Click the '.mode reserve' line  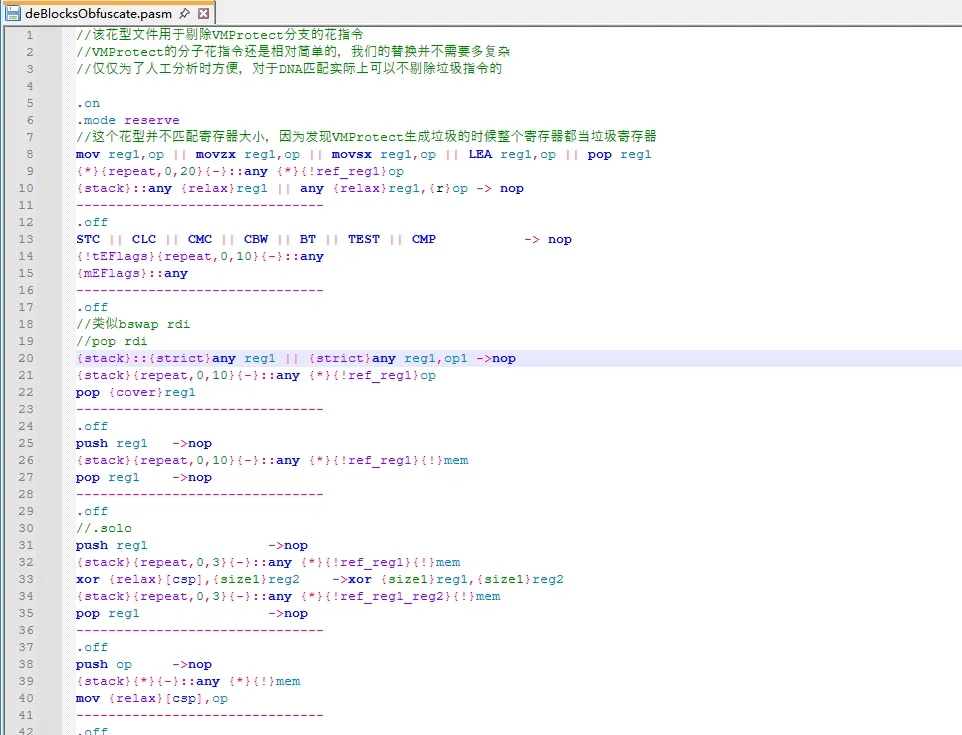coord(128,120)
